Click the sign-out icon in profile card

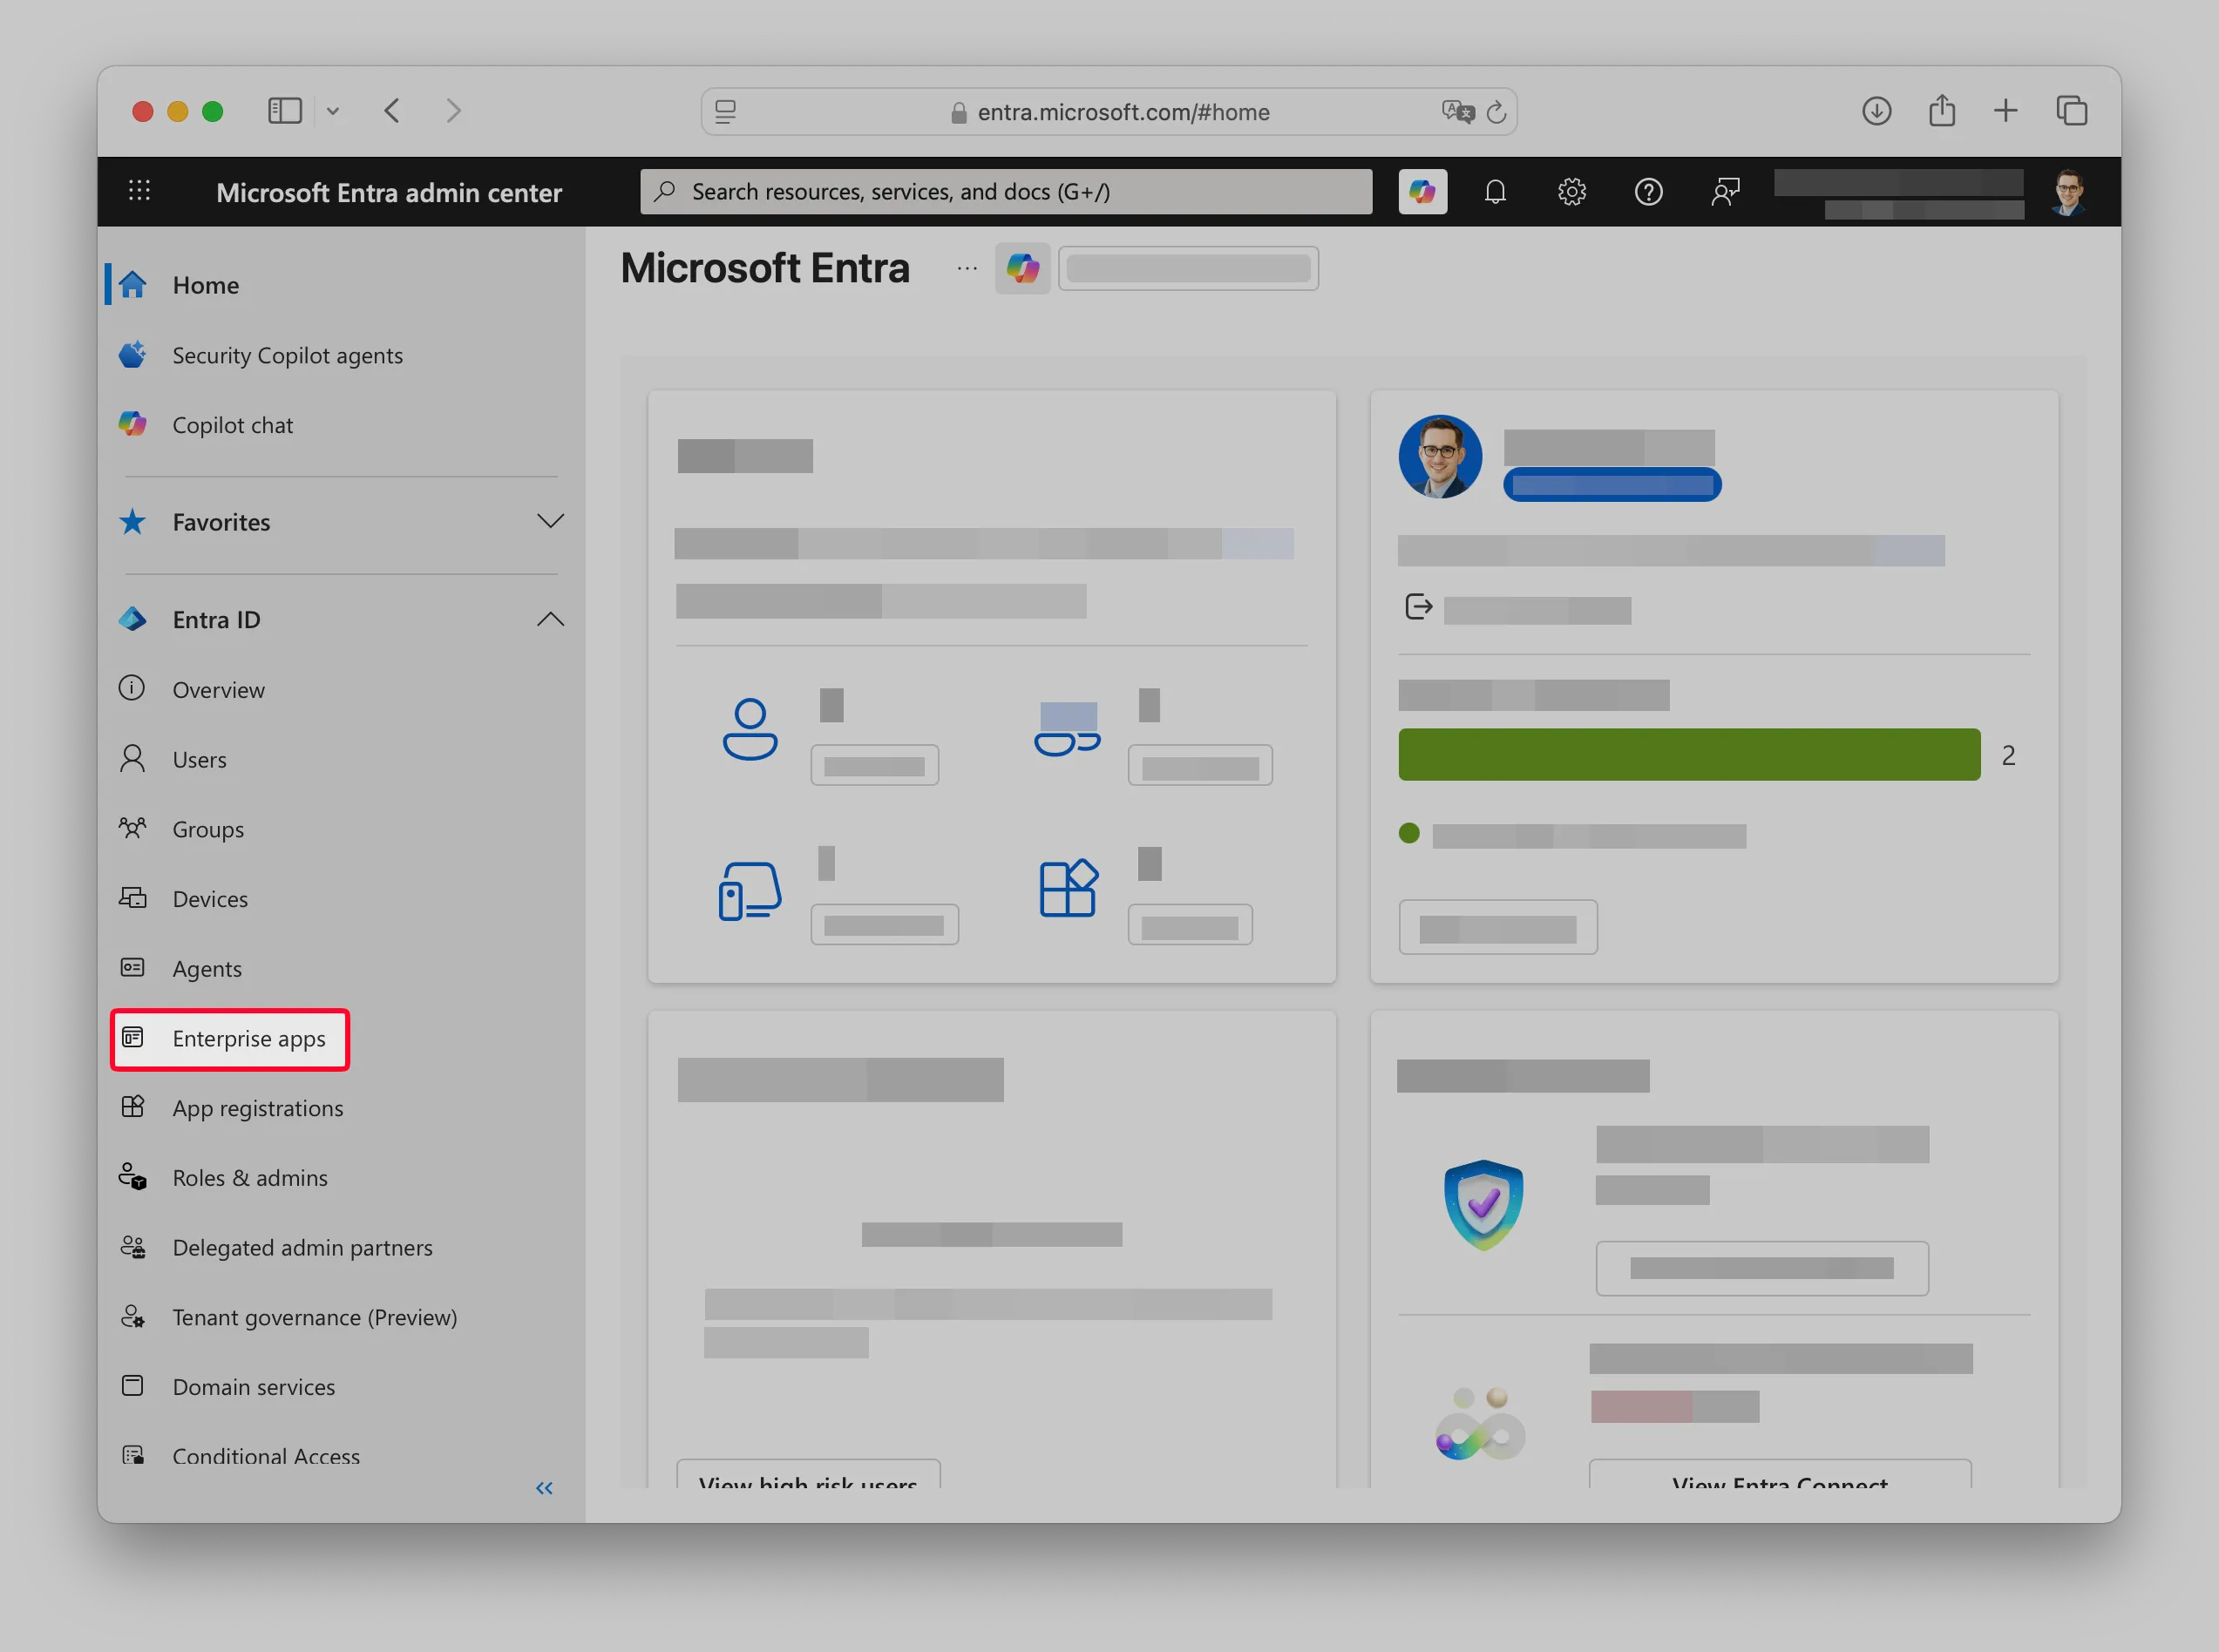pyautogui.click(x=1418, y=607)
